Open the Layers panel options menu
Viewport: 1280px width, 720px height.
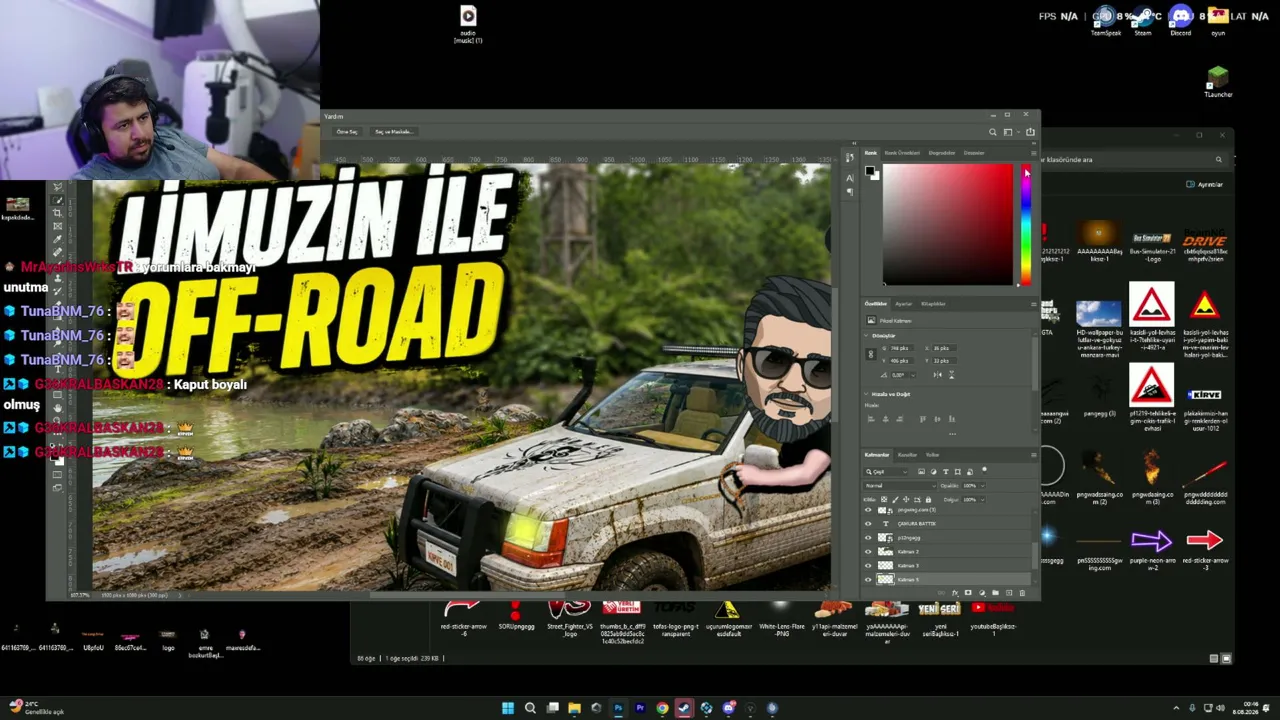tap(1033, 455)
